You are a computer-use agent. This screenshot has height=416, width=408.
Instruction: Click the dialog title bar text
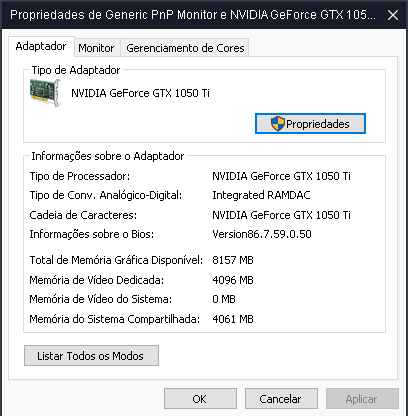(x=193, y=15)
